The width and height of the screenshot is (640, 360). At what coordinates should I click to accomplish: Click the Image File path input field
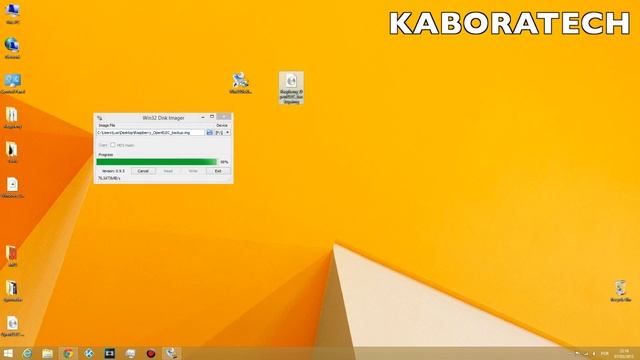point(150,133)
